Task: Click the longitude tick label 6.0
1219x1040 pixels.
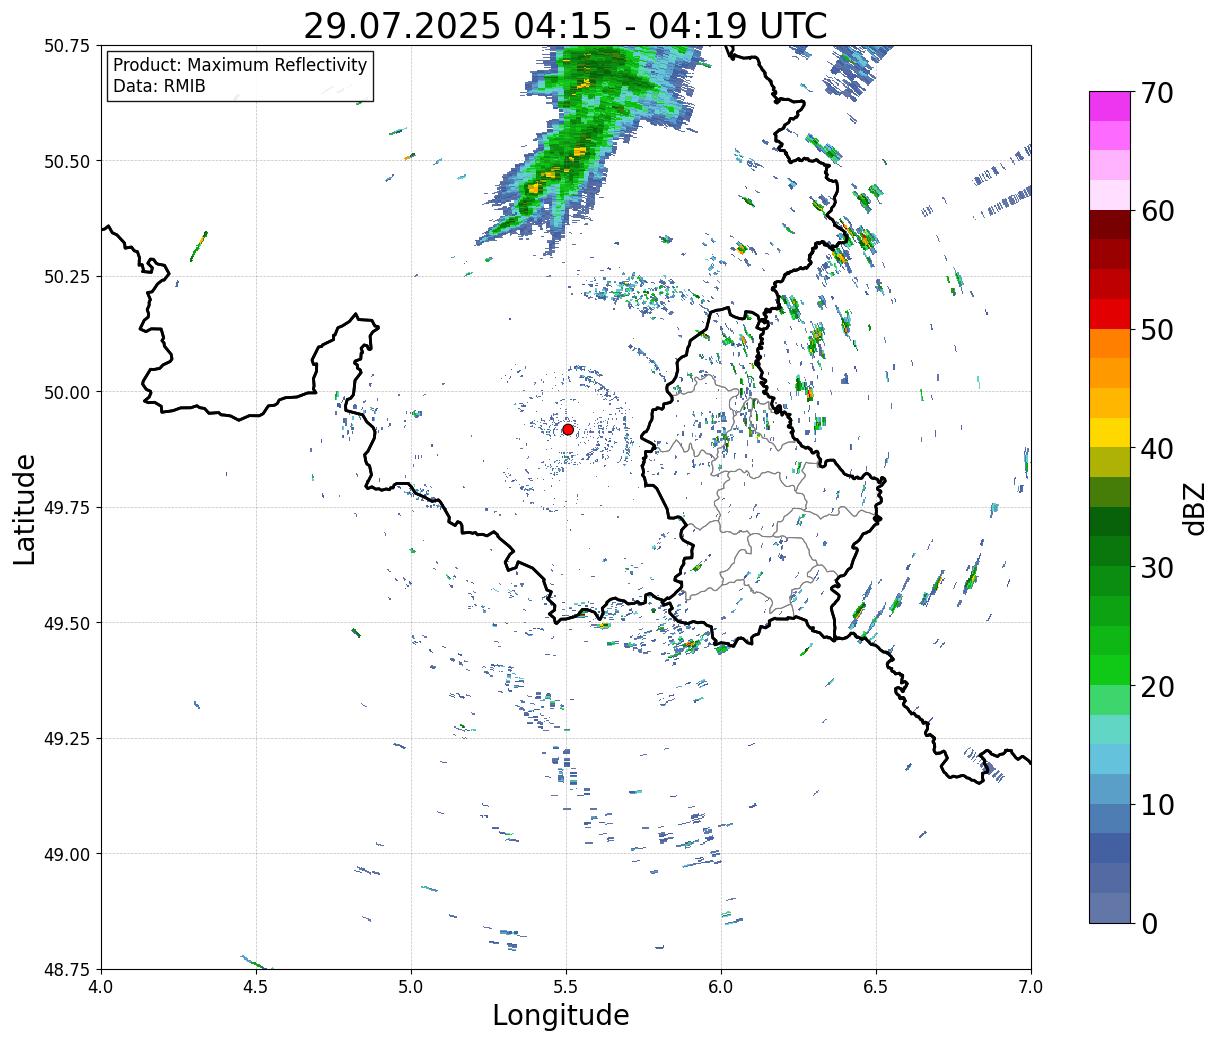Action: pyautogui.click(x=721, y=987)
